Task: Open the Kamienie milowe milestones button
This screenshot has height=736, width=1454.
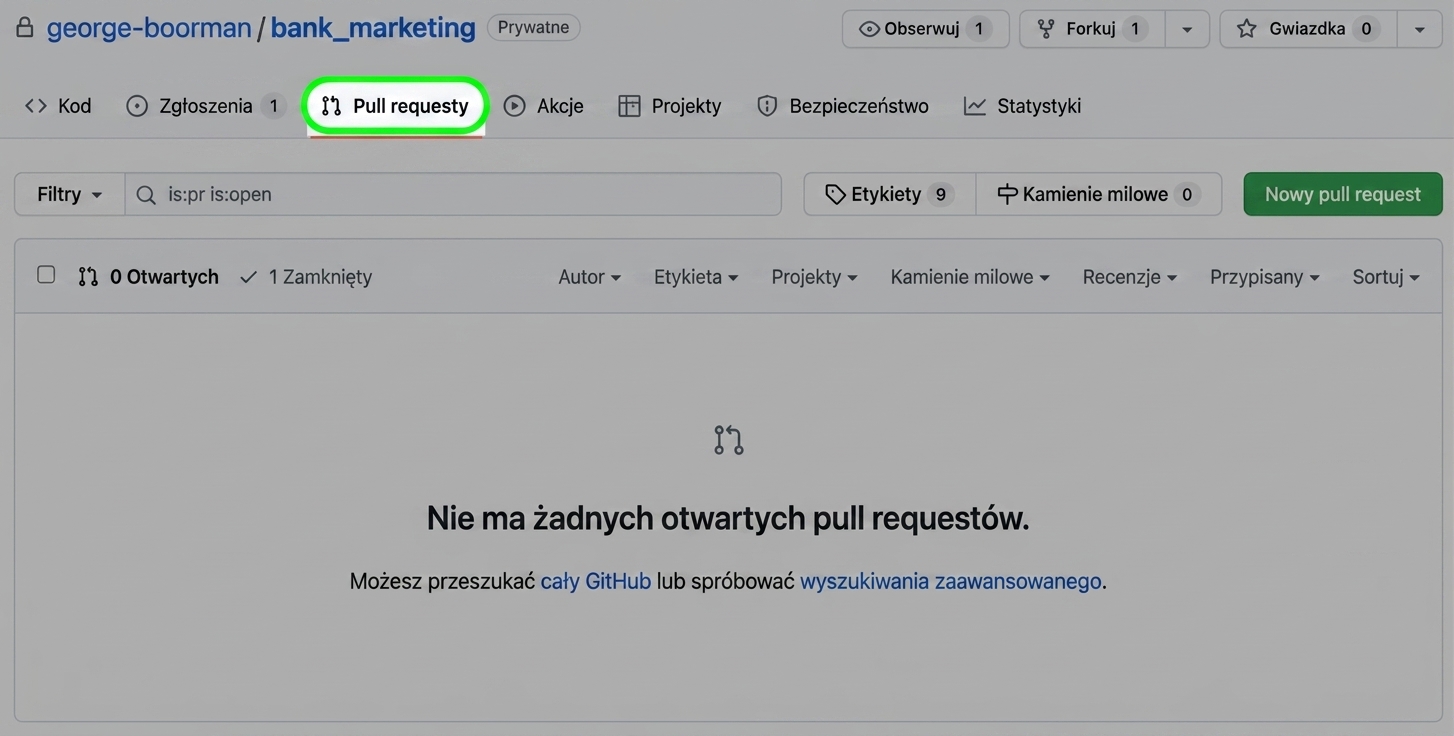Action: click(x=1099, y=194)
